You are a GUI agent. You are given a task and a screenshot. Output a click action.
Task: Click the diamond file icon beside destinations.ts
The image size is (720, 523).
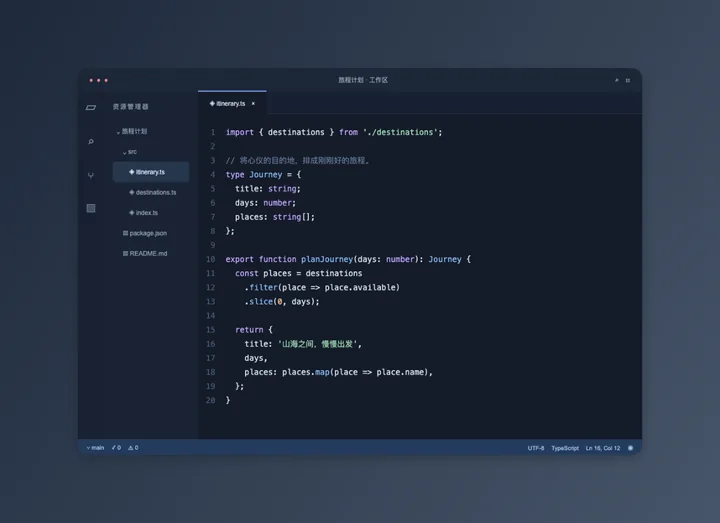pyautogui.click(x=132, y=192)
